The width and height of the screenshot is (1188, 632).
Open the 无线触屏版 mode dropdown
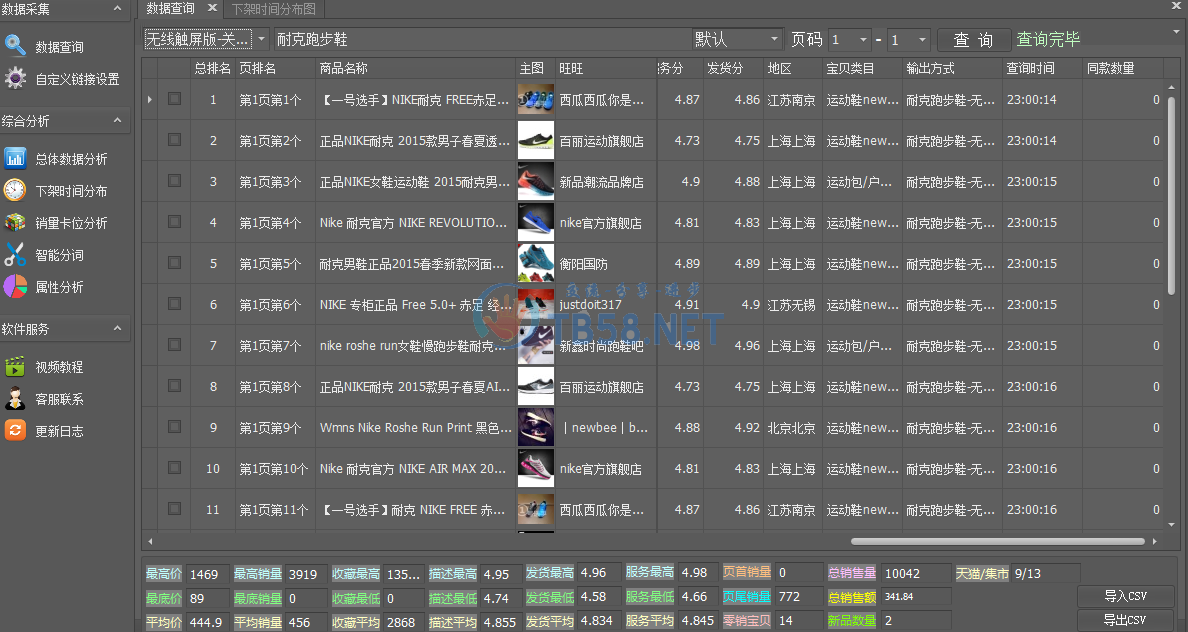tap(261, 39)
